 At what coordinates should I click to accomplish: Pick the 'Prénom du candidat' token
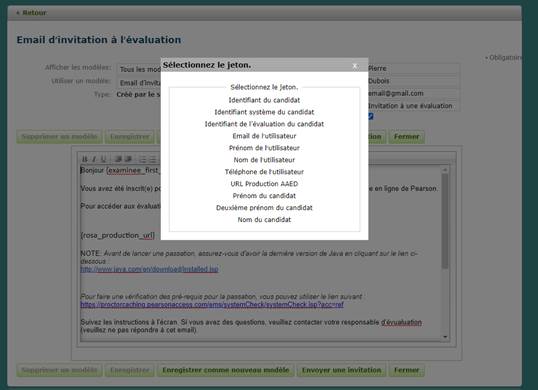click(x=264, y=196)
